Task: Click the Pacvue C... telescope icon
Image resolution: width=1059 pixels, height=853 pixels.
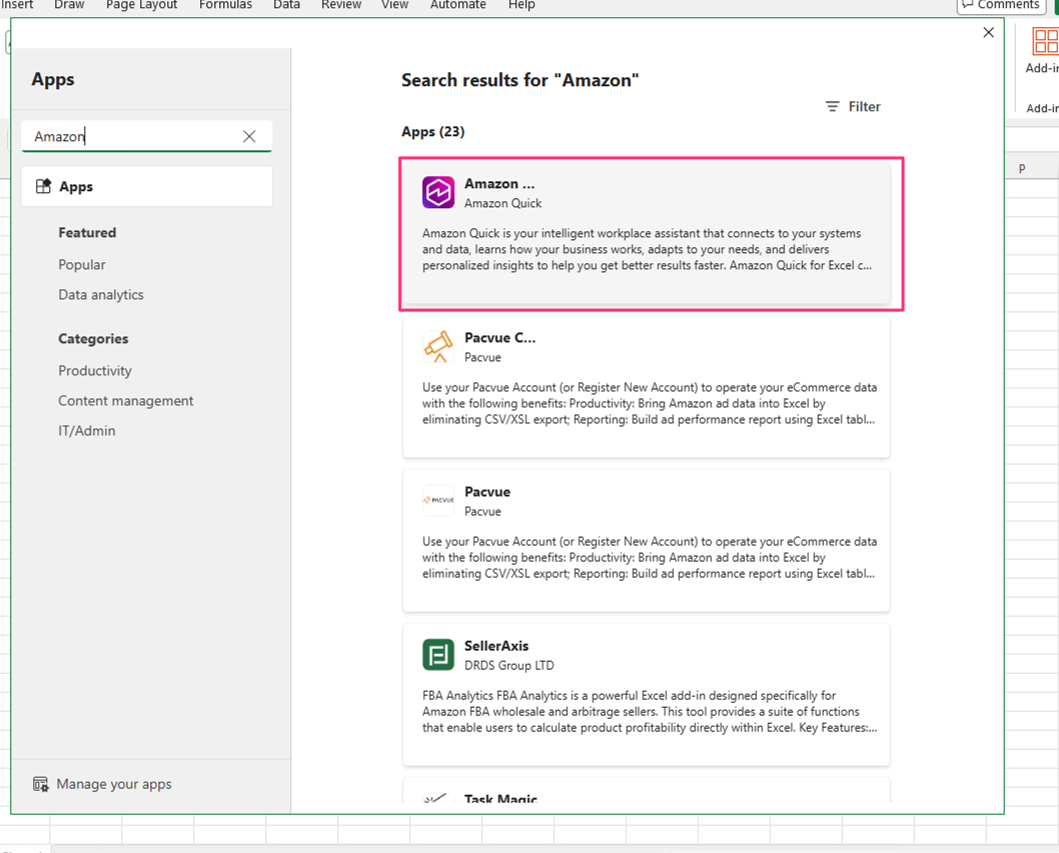Action: click(438, 346)
